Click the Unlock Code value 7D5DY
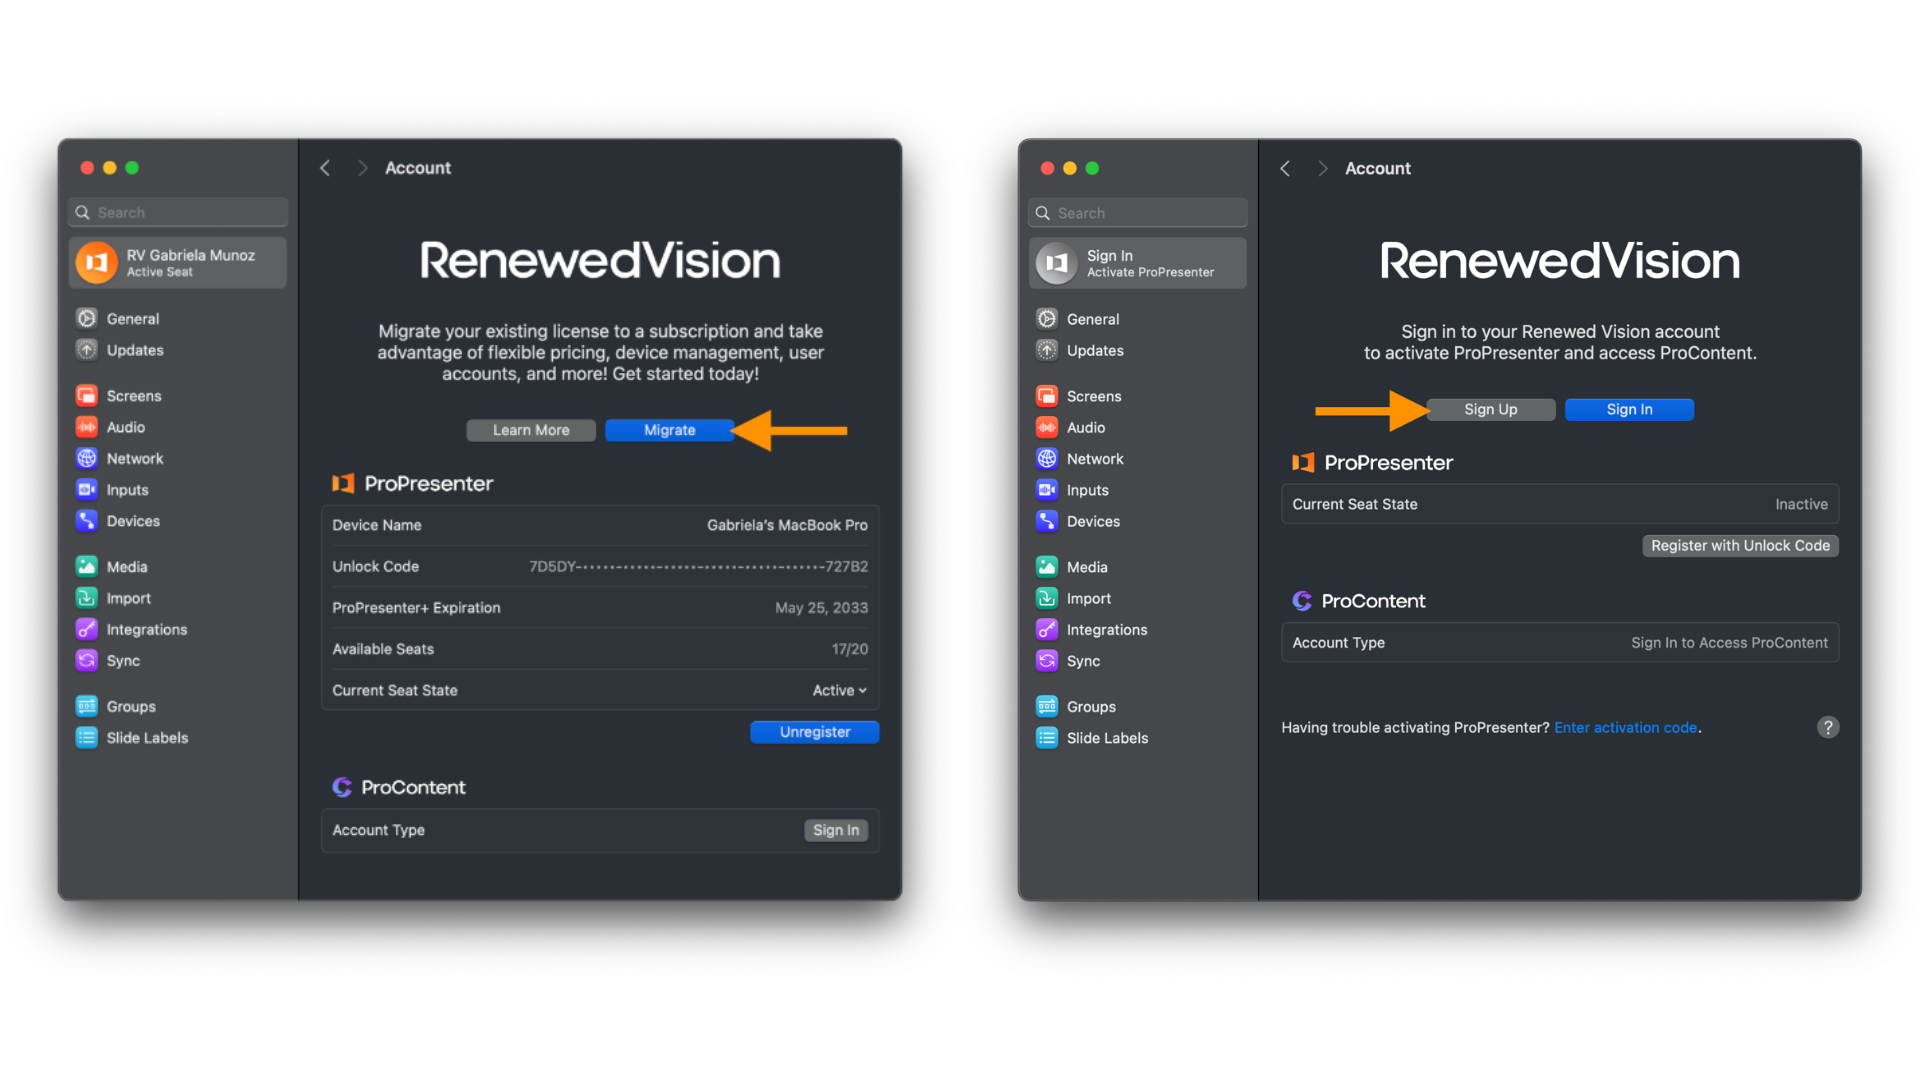 point(698,566)
